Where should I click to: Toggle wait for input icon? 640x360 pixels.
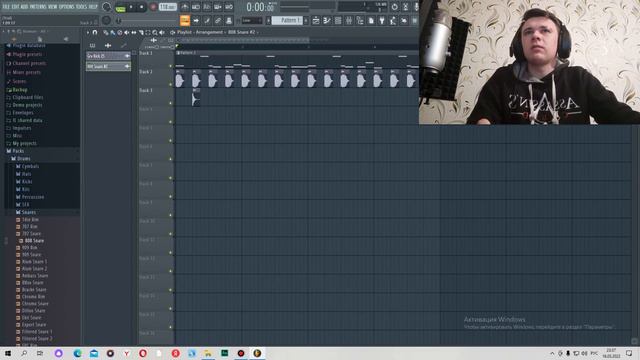pyautogui.click(x=196, y=7)
